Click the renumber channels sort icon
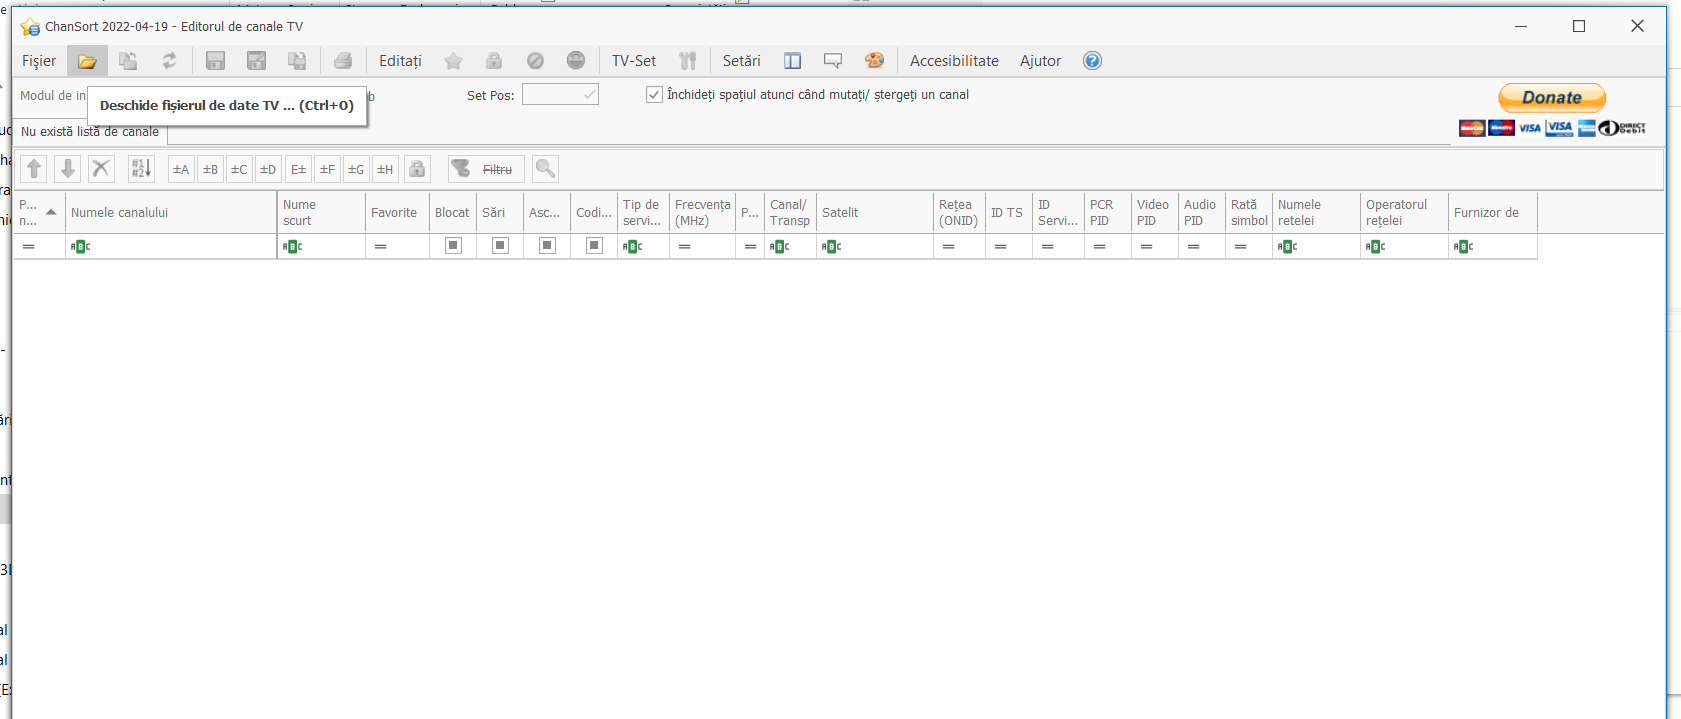This screenshot has width=1681, height=719. [x=141, y=169]
